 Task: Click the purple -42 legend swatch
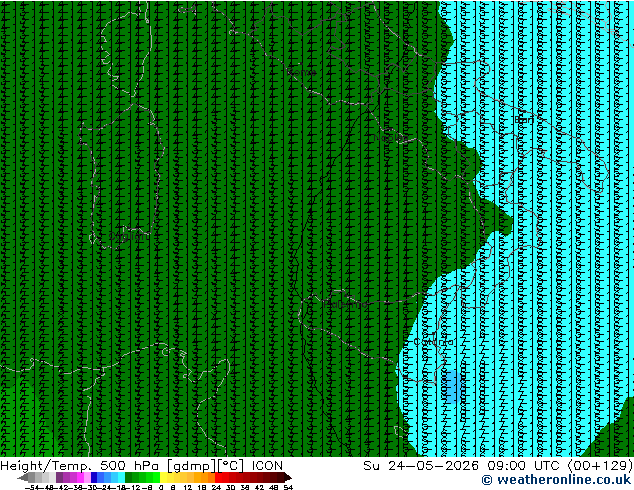[59, 477]
